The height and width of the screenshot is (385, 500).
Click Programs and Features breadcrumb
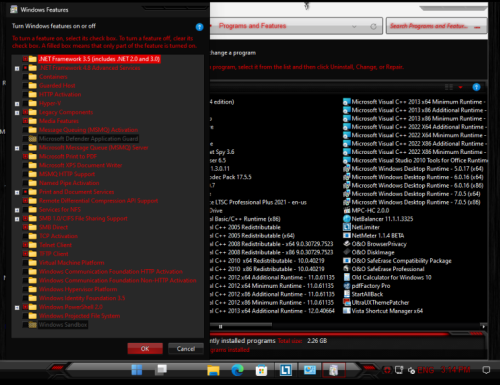tap(252, 26)
